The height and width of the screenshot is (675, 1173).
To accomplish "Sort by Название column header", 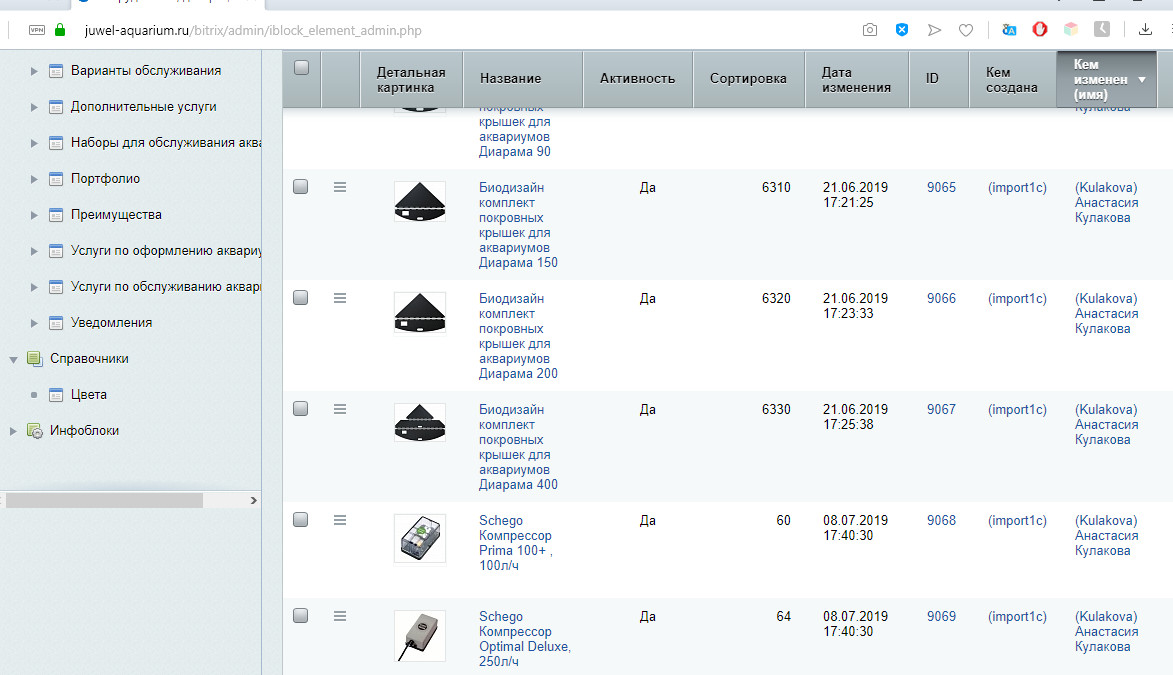I will [x=522, y=79].
